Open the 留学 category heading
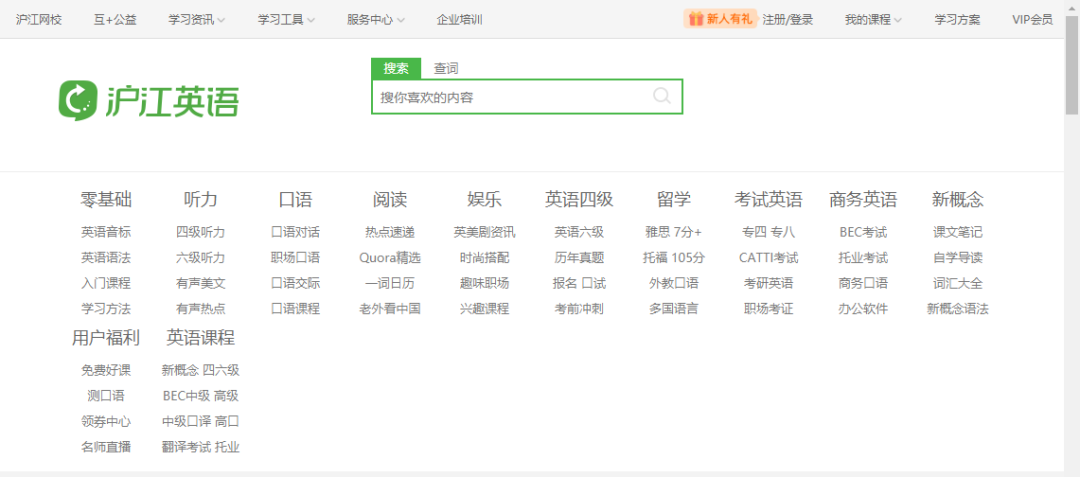The image size is (1080, 477). click(x=674, y=200)
